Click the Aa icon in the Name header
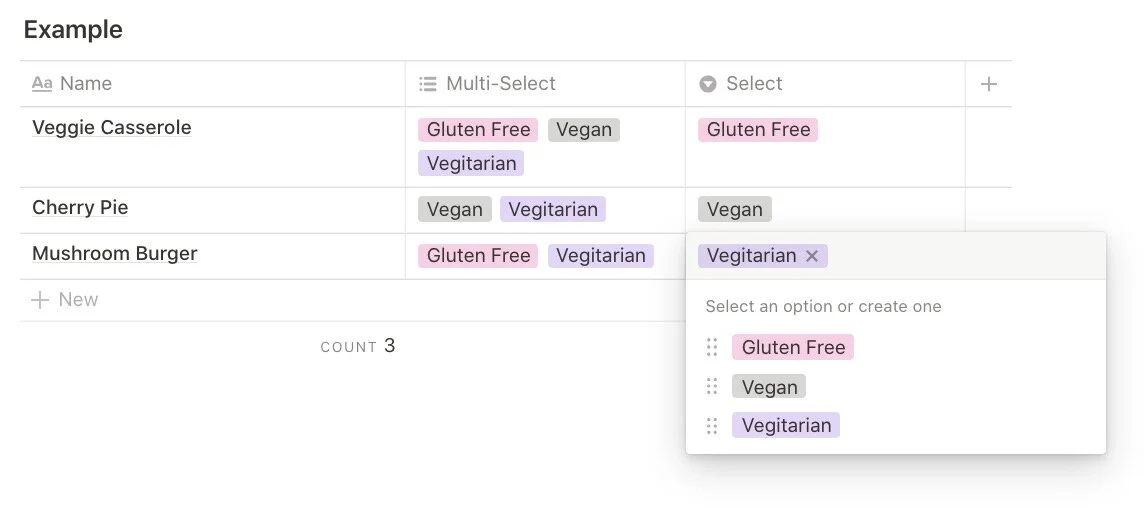The height and width of the screenshot is (510, 1144). pyautogui.click(x=42, y=84)
